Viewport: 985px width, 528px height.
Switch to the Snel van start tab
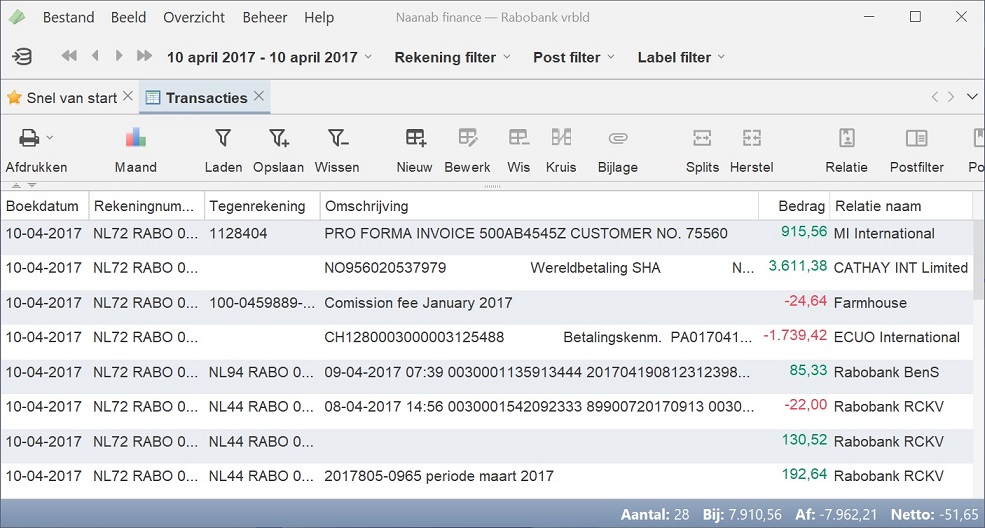pos(62,97)
